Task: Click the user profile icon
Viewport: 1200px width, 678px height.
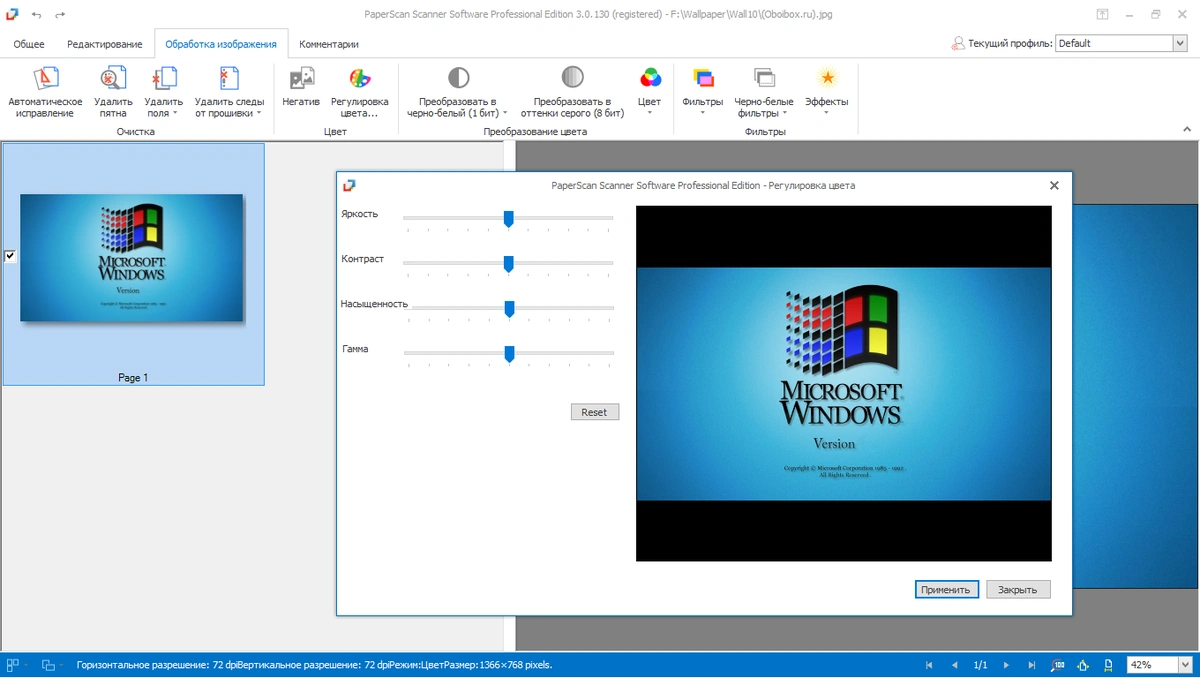Action: click(958, 44)
